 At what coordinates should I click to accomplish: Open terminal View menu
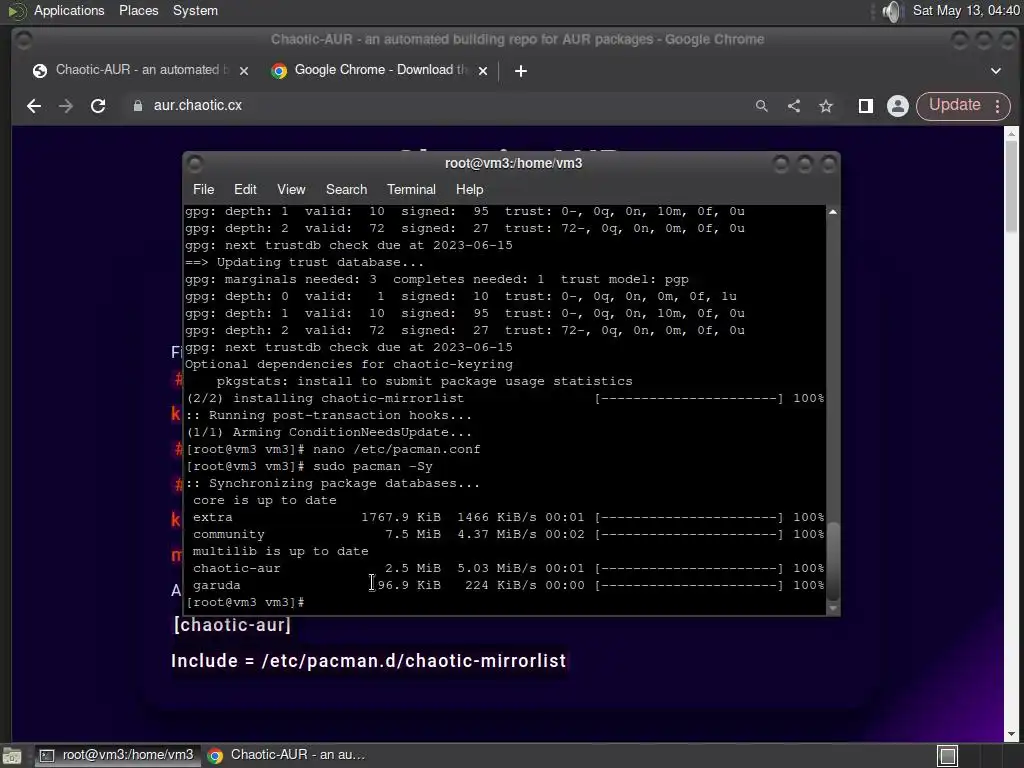(291, 189)
